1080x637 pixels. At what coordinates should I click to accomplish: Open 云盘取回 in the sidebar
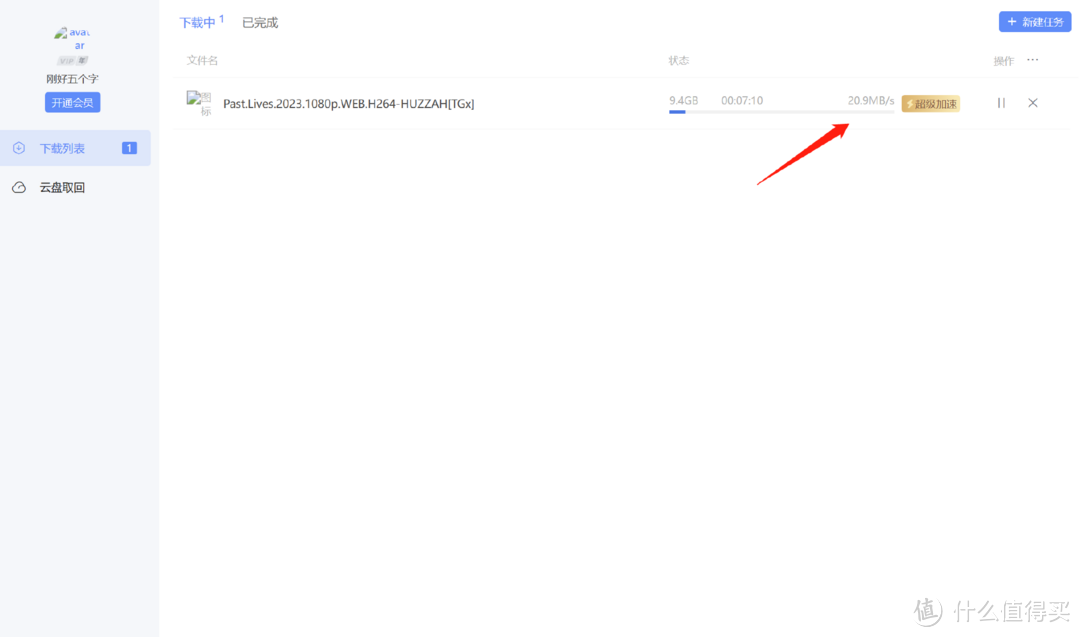point(75,187)
